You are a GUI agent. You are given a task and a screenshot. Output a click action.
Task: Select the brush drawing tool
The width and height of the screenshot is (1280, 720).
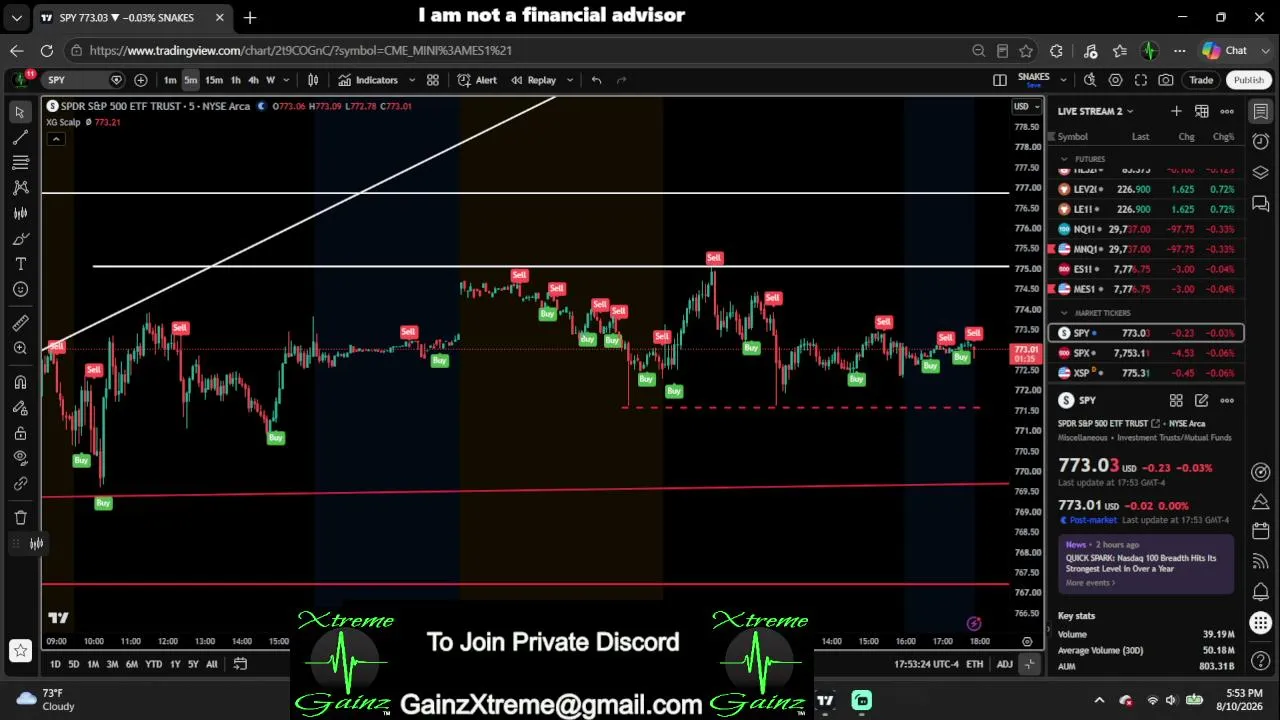20,239
